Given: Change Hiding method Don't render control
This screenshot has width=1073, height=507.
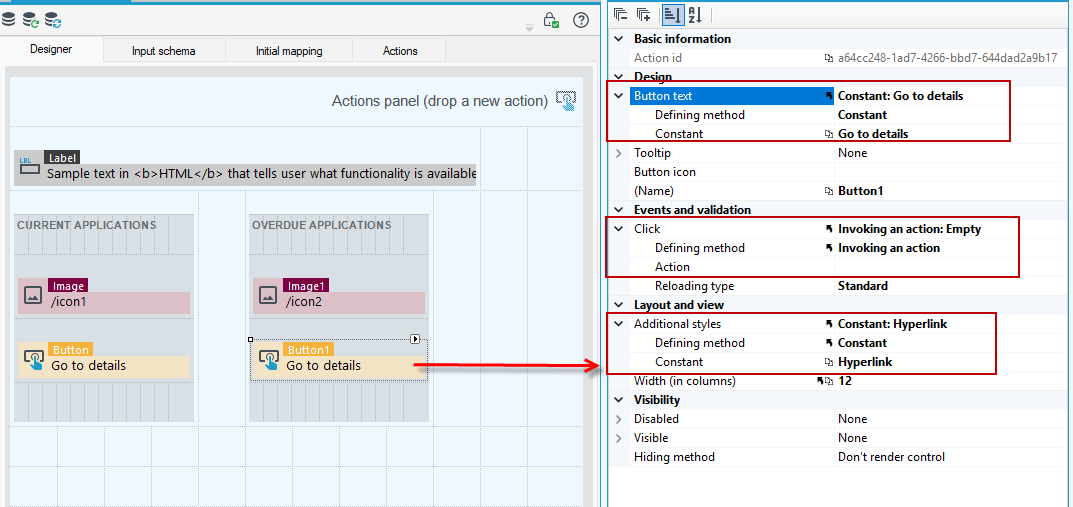Looking at the screenshot, I should 891,457.
